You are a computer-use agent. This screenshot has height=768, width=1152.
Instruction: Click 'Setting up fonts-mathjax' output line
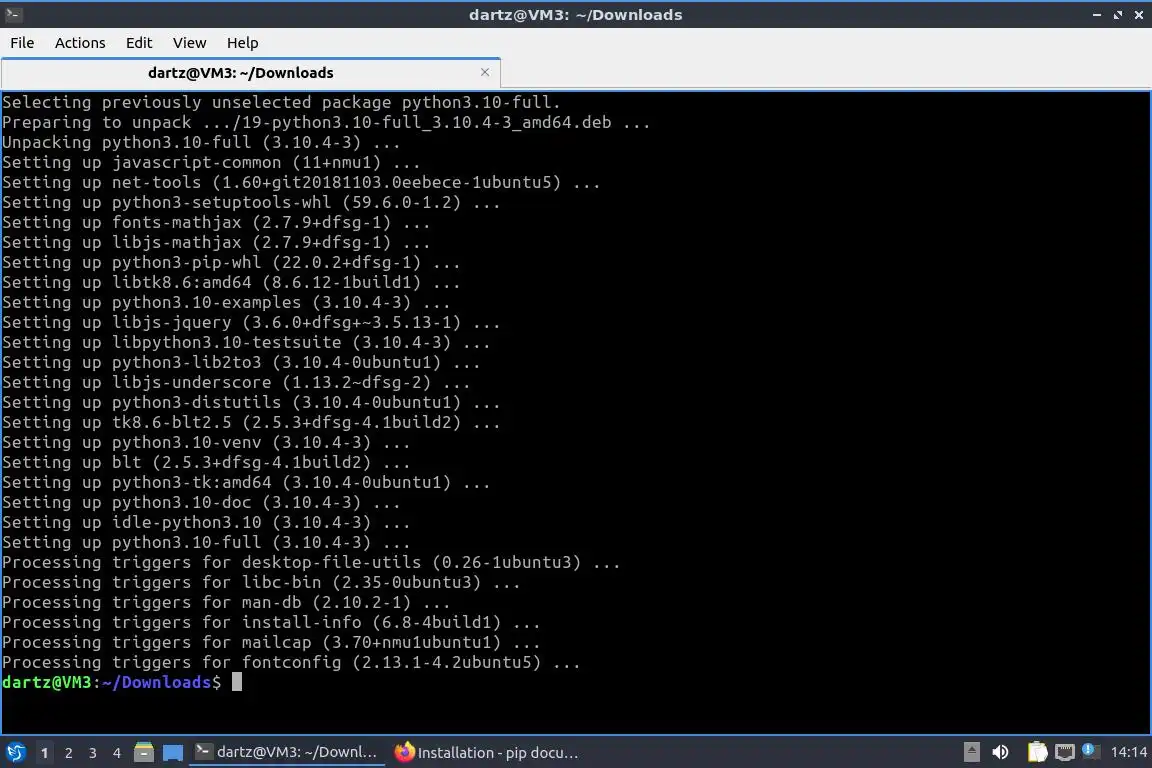pos(216,222)
